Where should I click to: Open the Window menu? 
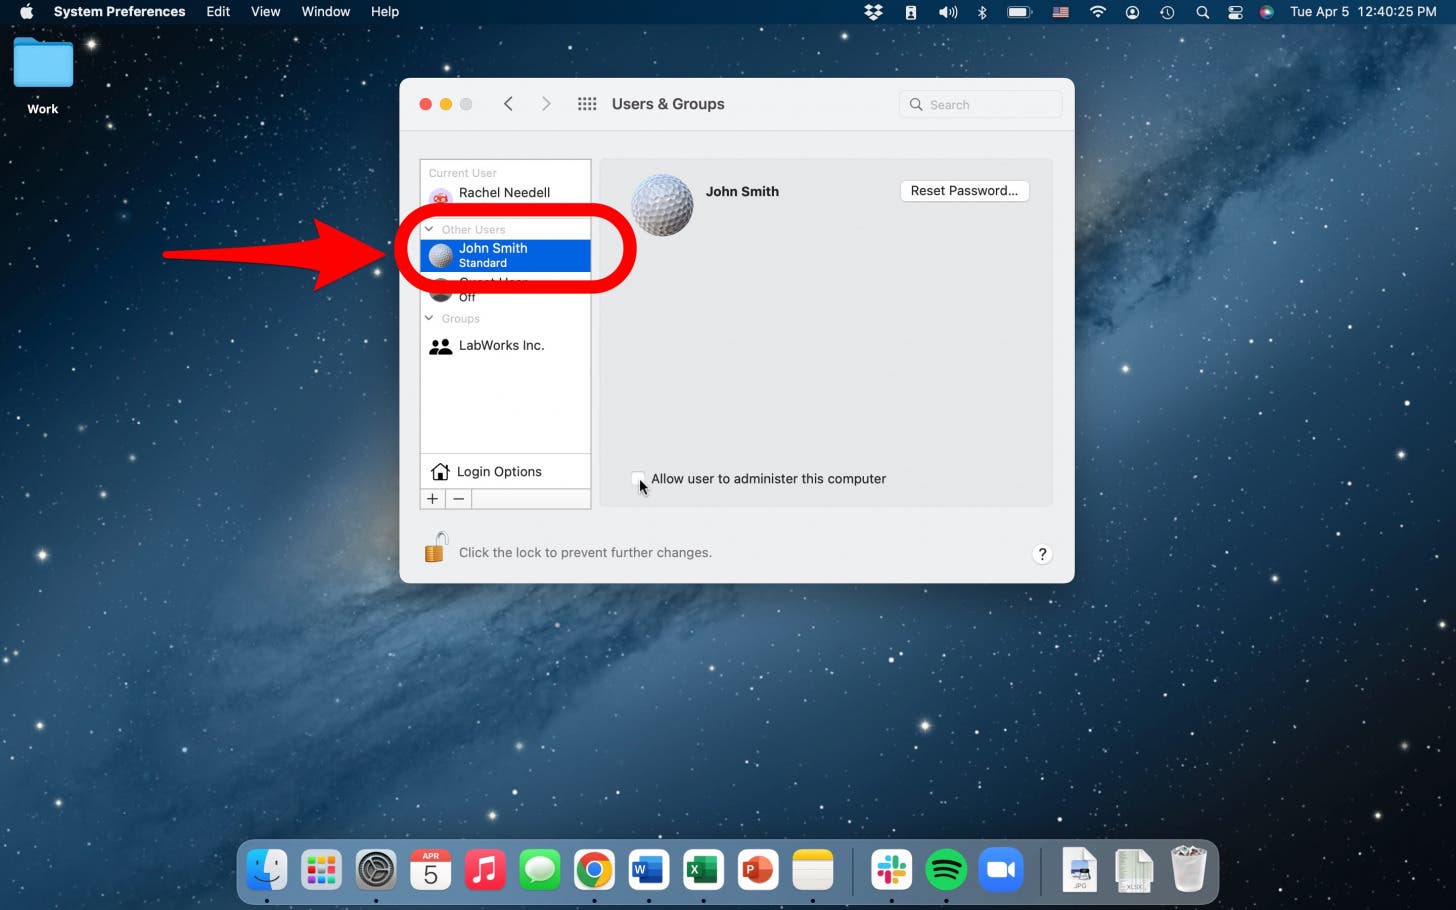click(x=326, y=12)
